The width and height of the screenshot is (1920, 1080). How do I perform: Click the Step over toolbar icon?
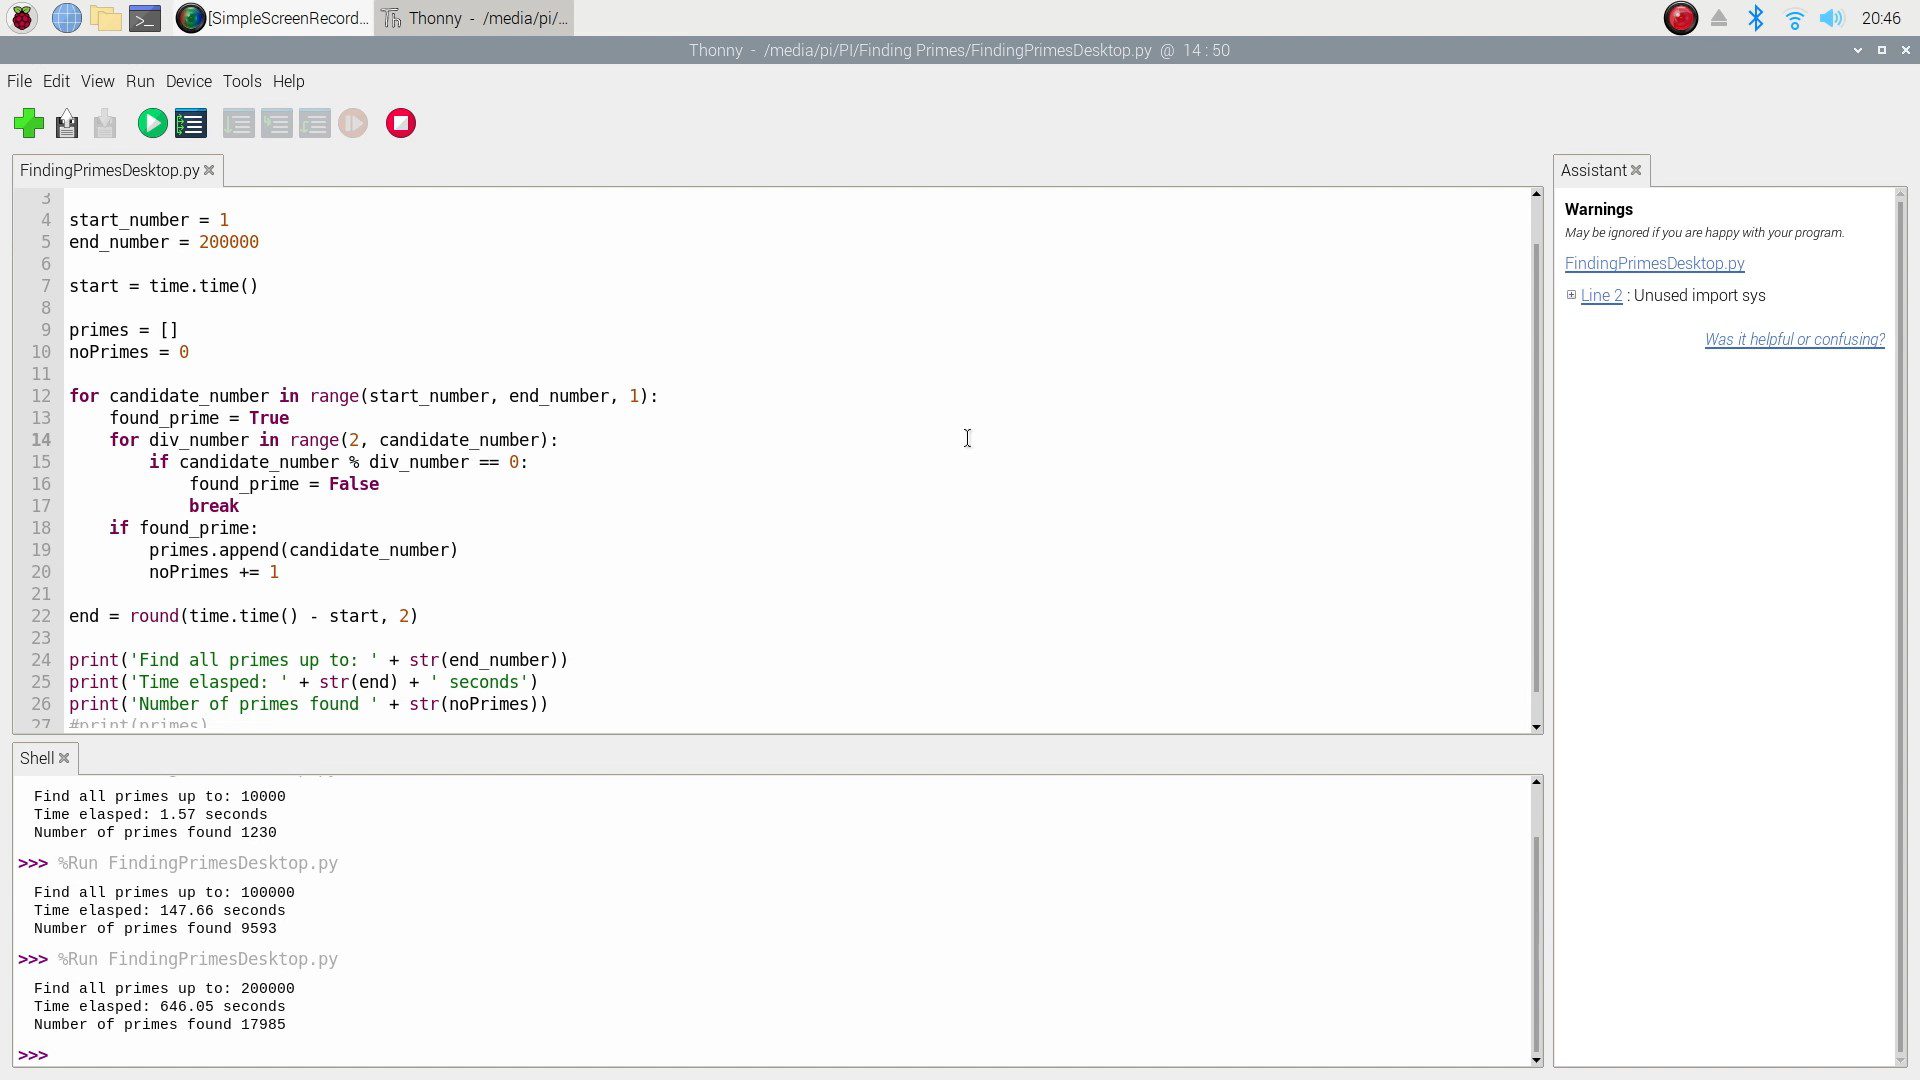(238, 123)
